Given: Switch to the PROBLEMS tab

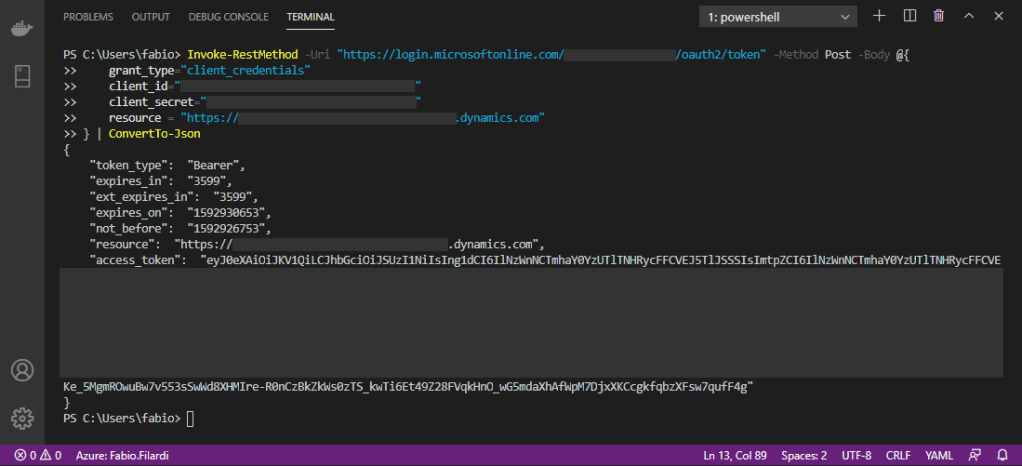Looking at the screenshot, I should click(88, 17).
